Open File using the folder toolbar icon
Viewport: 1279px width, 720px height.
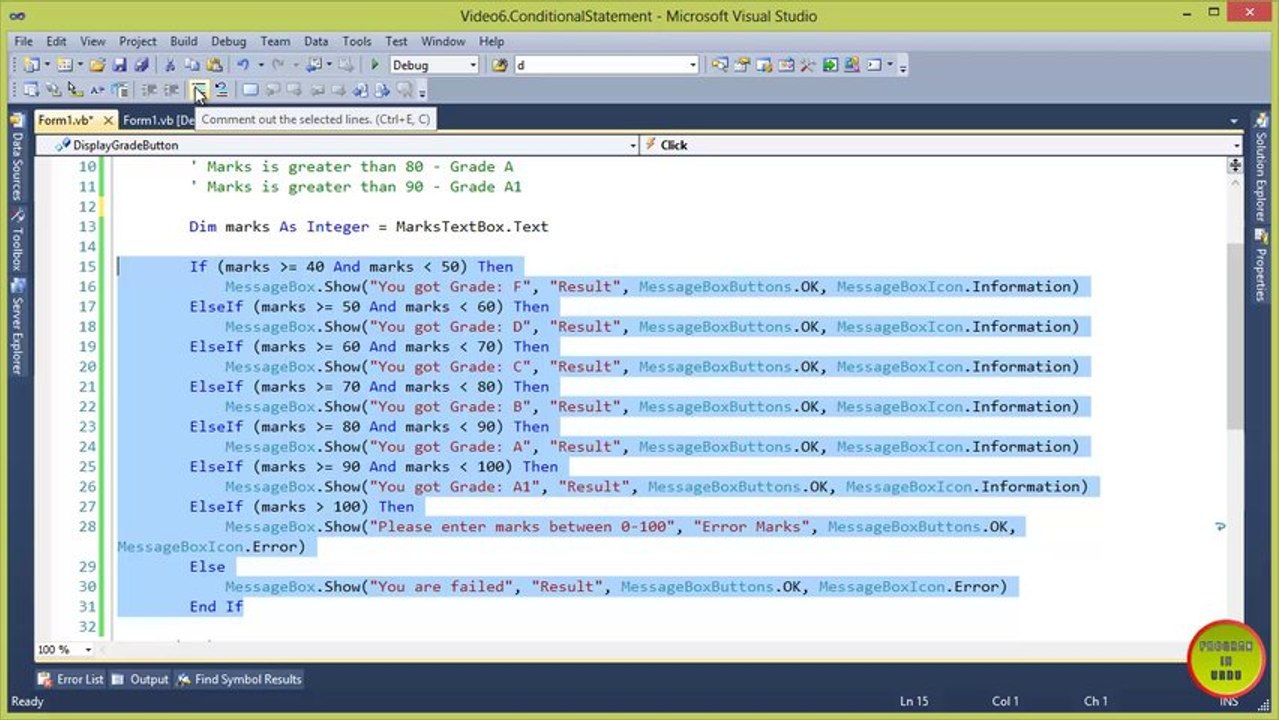(x=97, y=65)
